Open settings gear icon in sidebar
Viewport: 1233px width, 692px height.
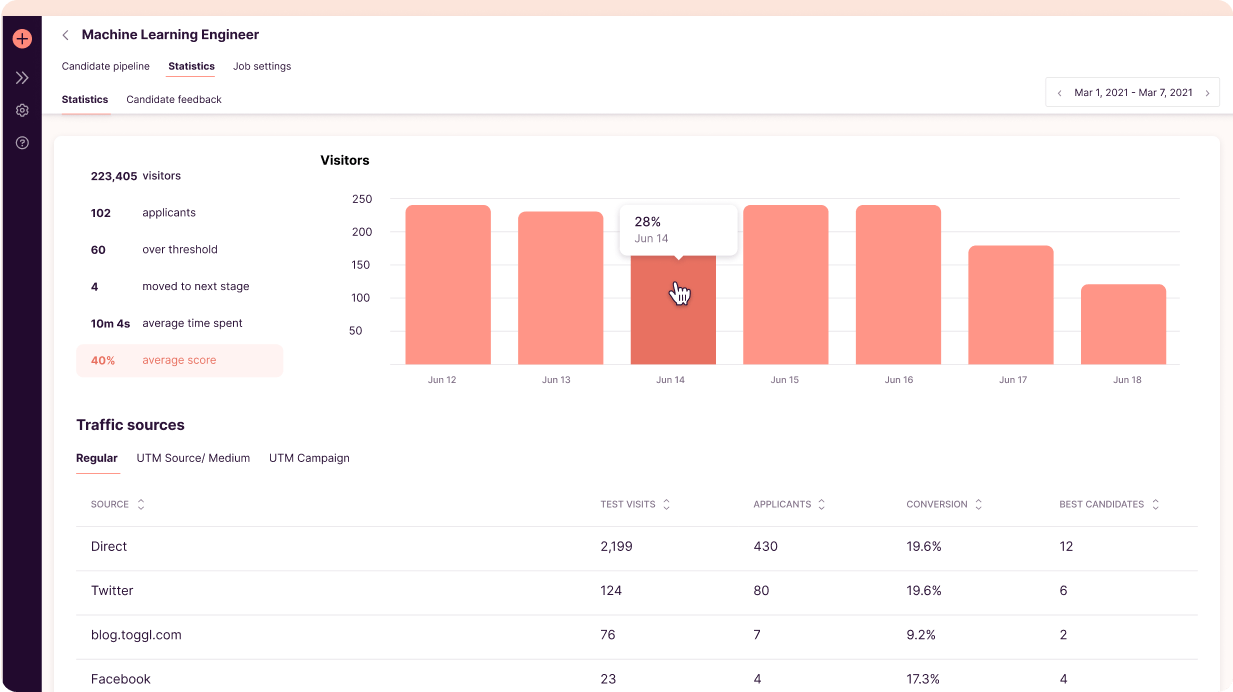[x=22, y=111]
